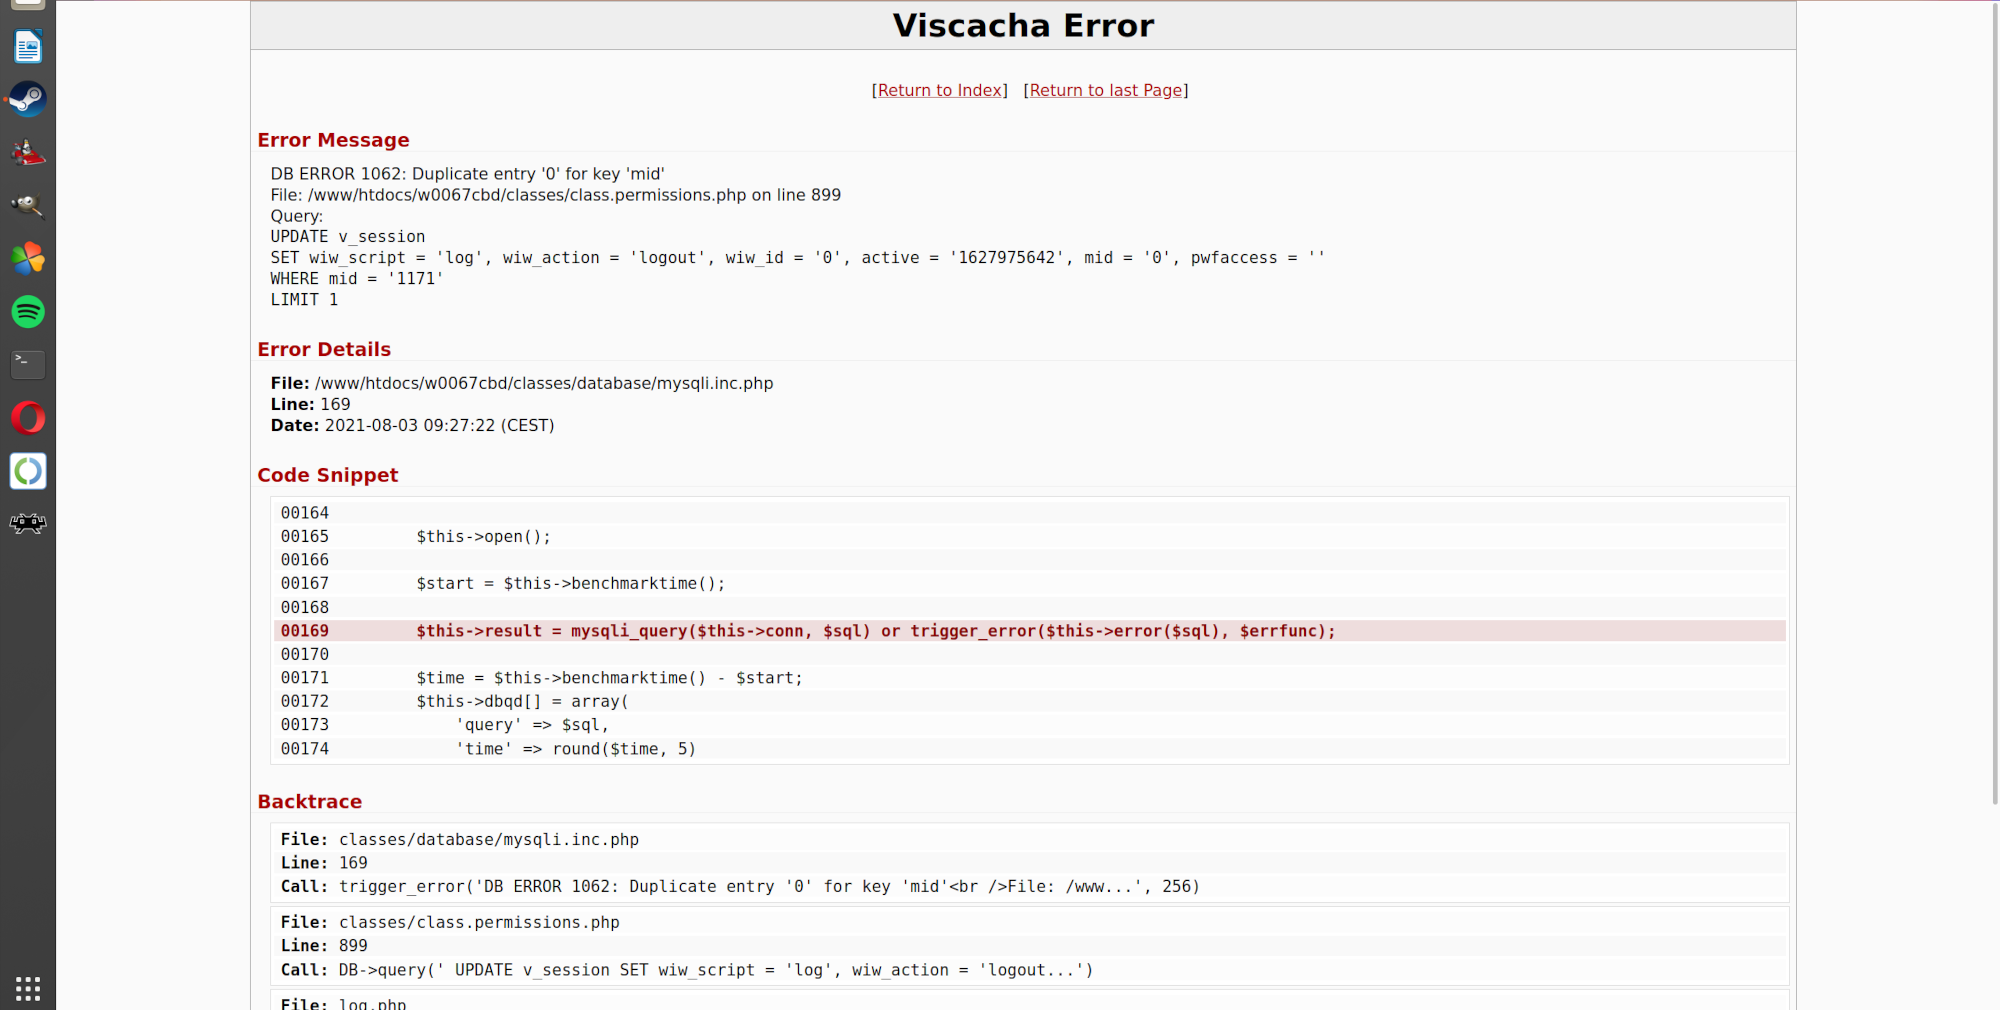This screenshot has width=2000, height=1010.
Task: Launch GIMP image editor from dock
Action: [28, 206]
